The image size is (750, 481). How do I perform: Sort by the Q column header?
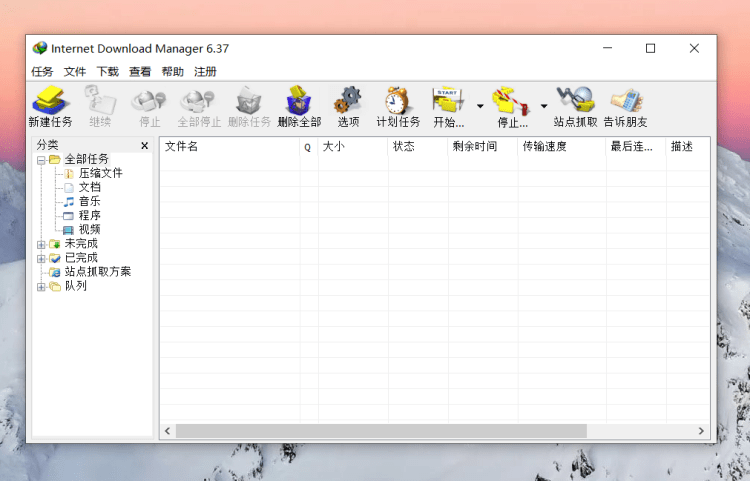point(309,146)
